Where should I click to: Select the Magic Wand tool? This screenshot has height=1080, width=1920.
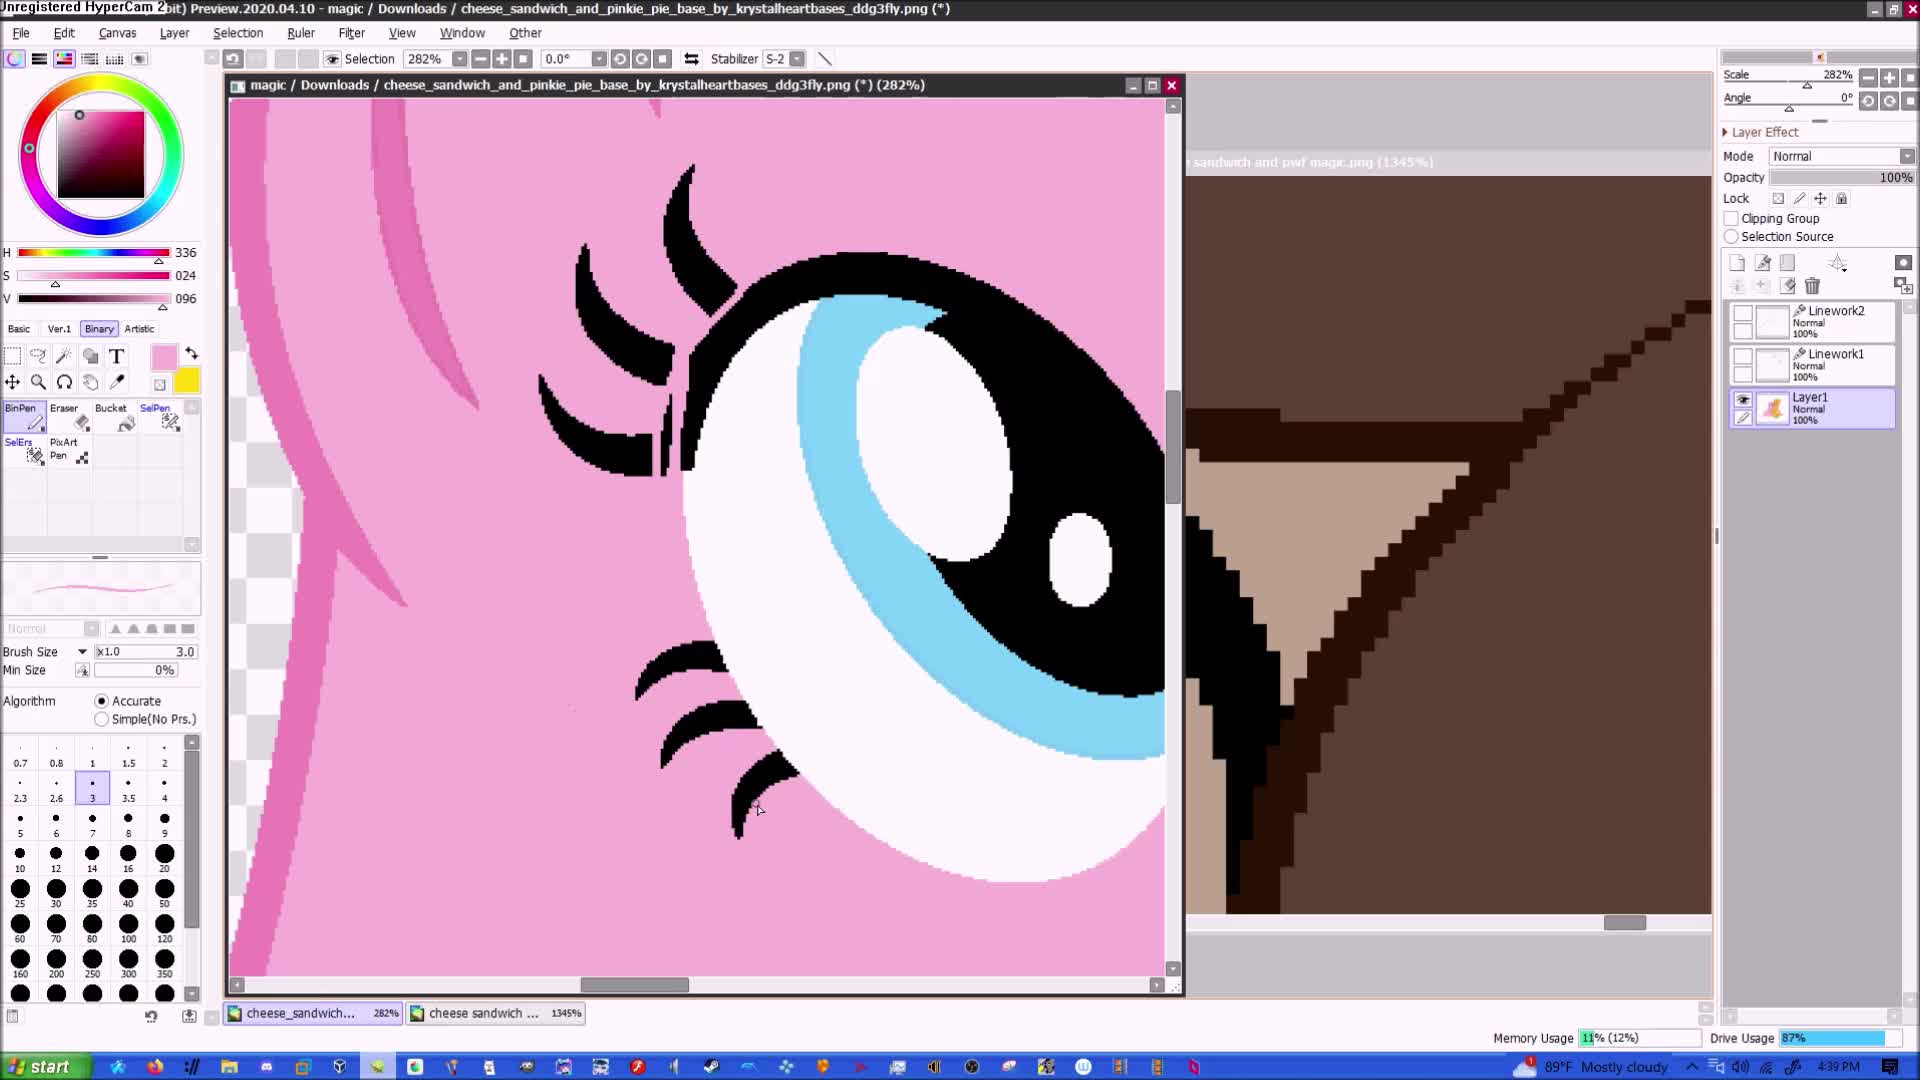[64, 356]
